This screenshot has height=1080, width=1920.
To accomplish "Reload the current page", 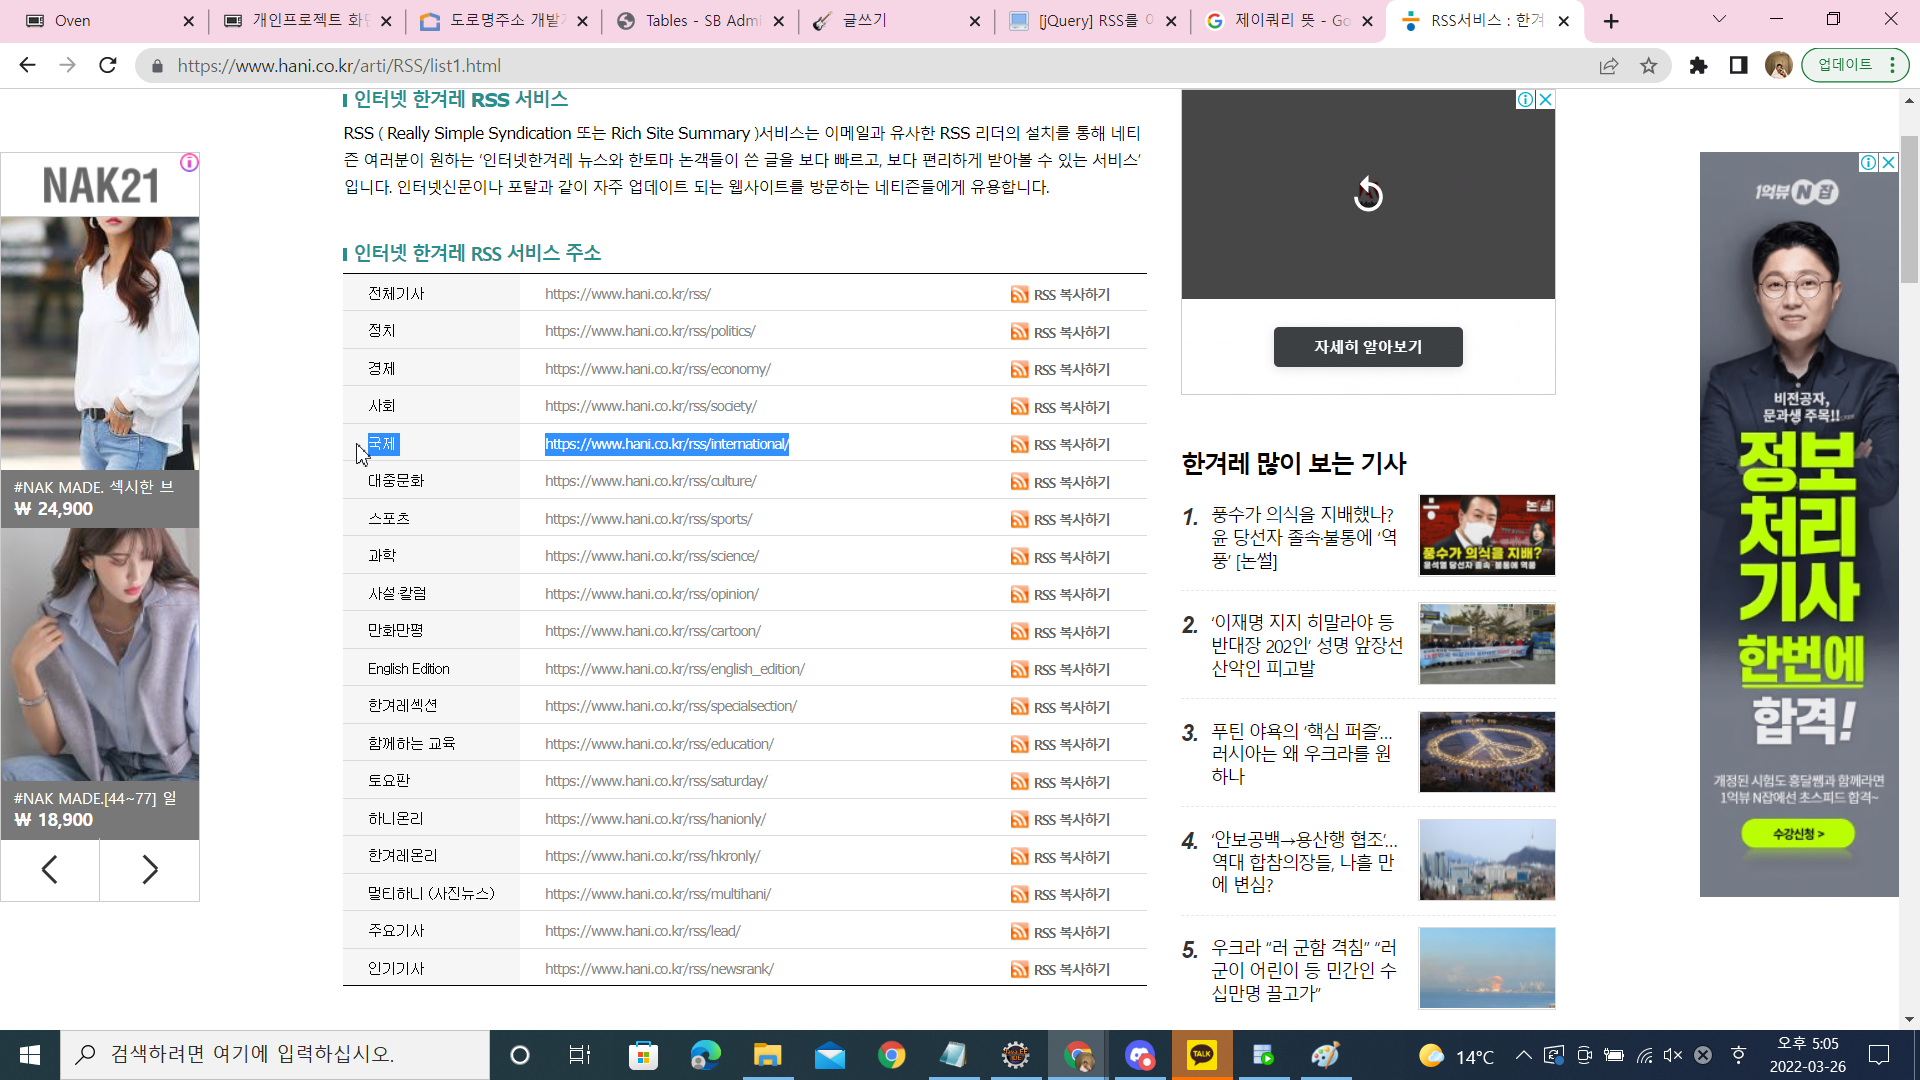I will click(108, 65).
